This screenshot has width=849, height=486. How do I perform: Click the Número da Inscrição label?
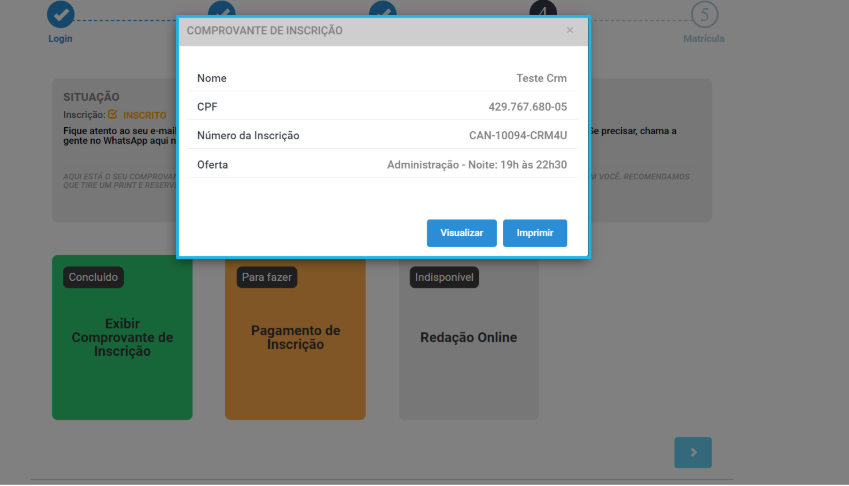[248, 135]
